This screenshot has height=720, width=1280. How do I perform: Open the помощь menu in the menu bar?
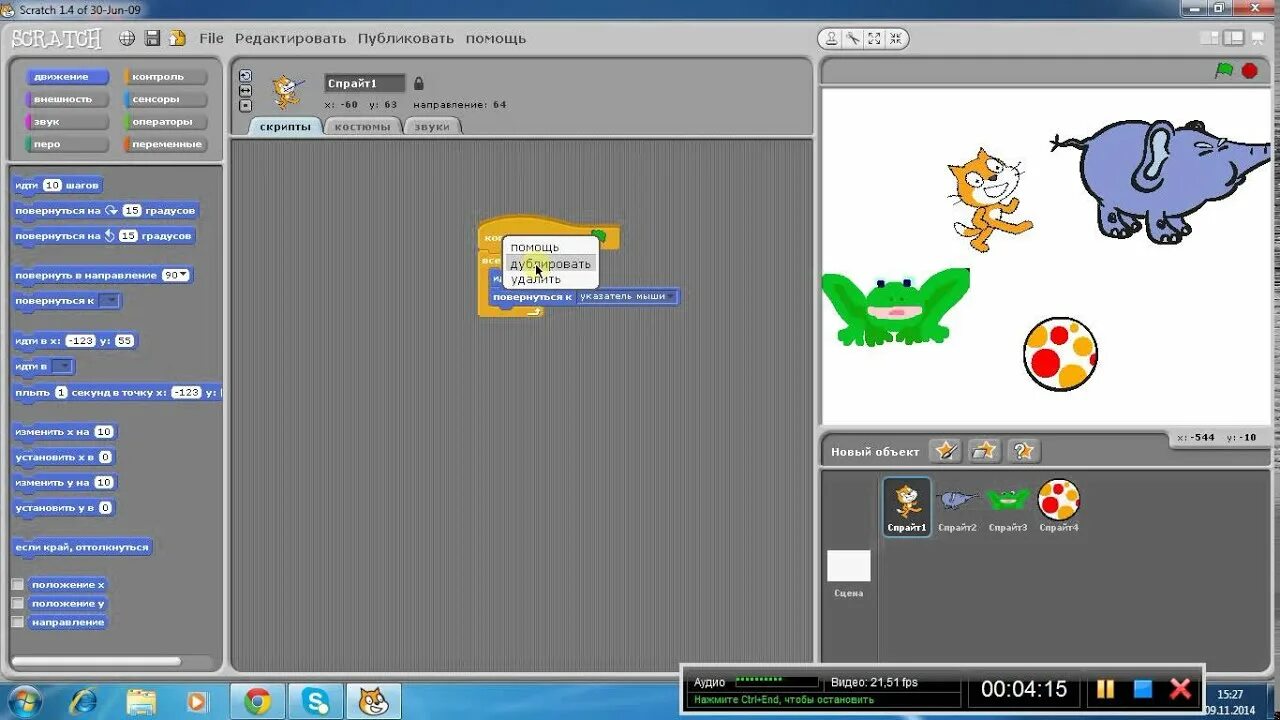(x=495, y=38)
